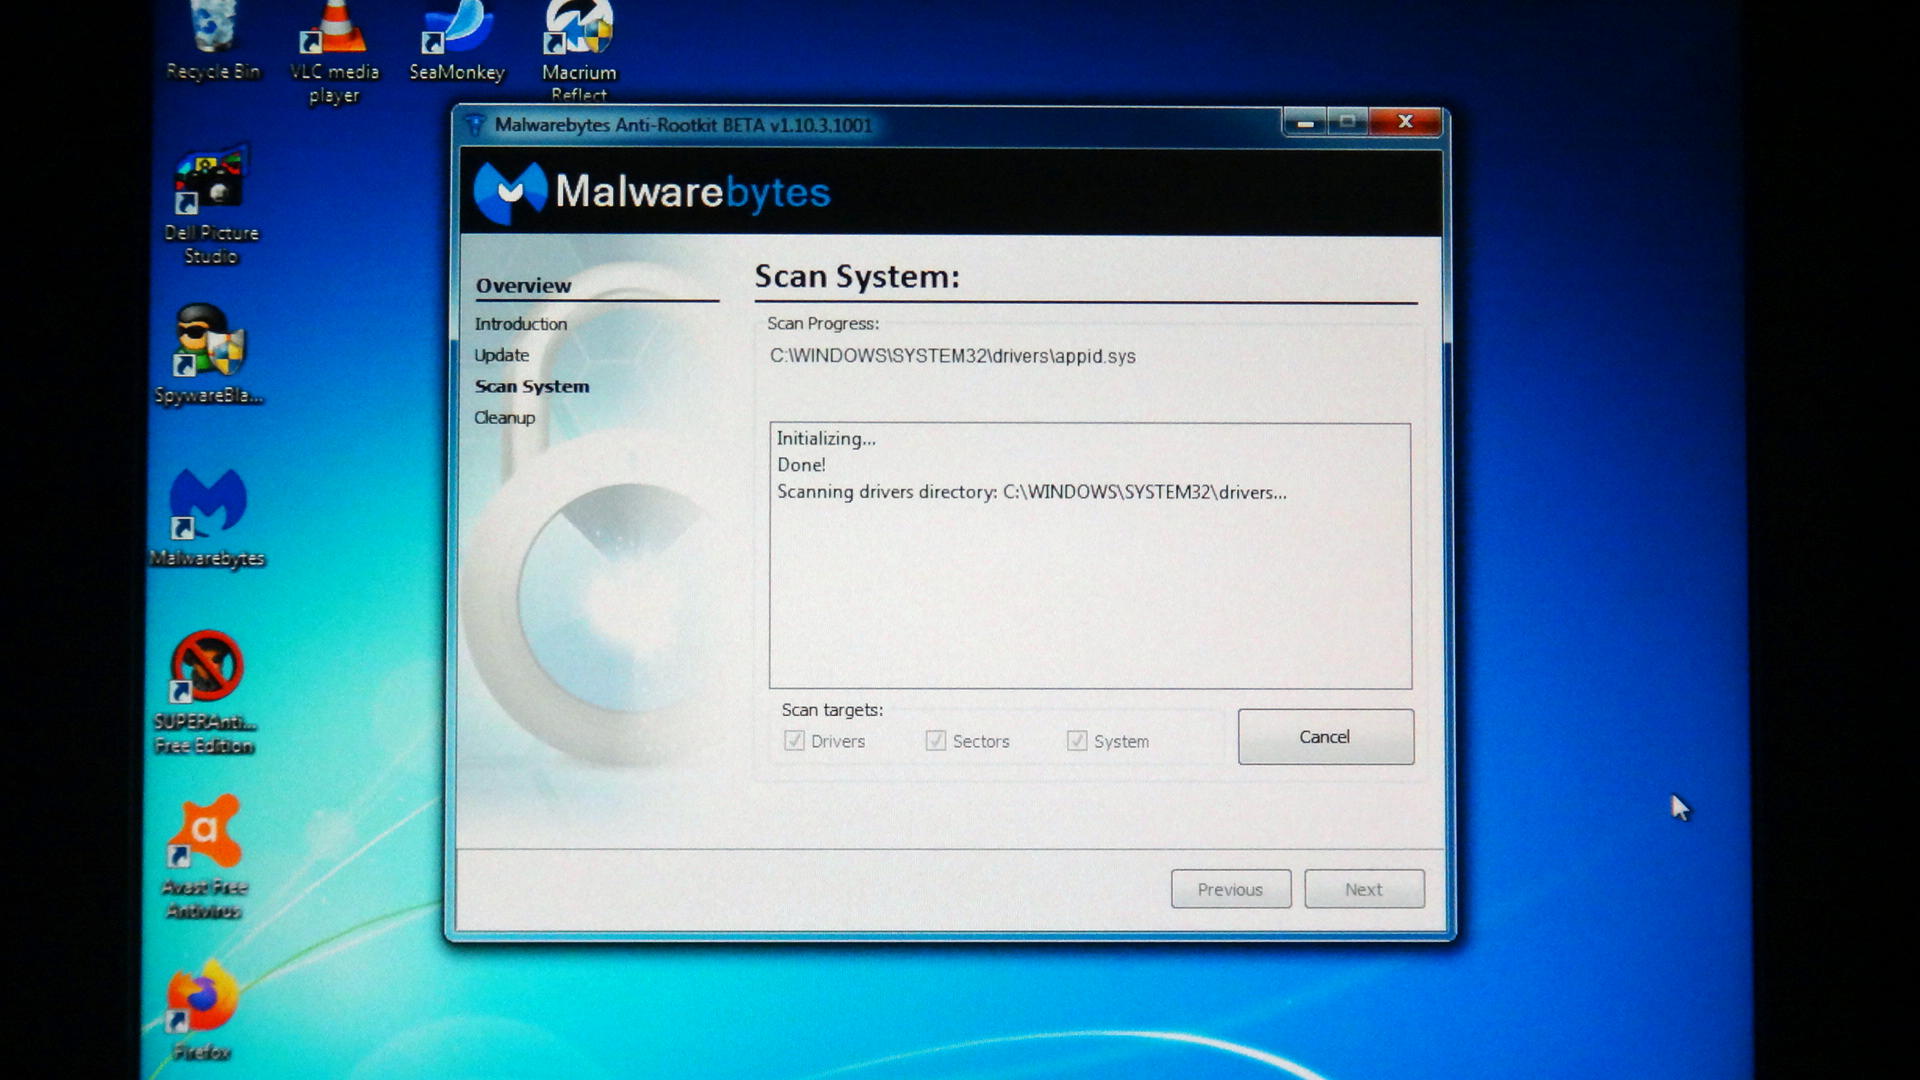The image size is (1920, 1080).
Task: Click the 'Scan Progress:' label
Action: pyautogui.click(x=823, y=323)
